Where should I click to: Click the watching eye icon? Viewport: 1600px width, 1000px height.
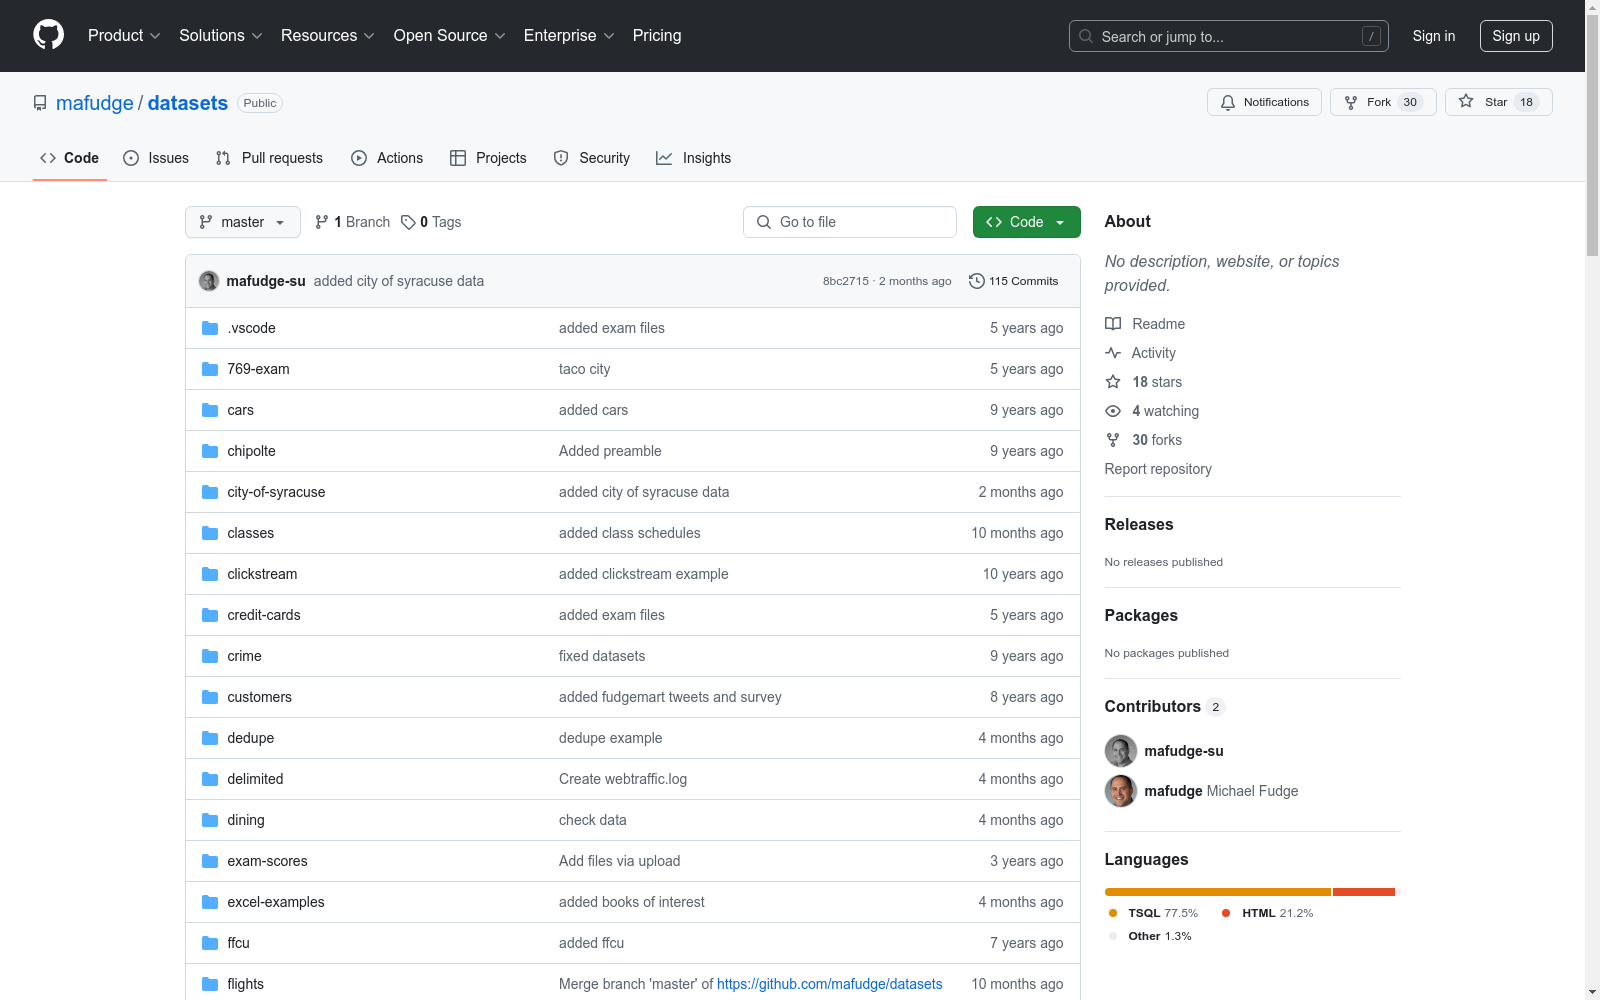tap(1113, 411)
